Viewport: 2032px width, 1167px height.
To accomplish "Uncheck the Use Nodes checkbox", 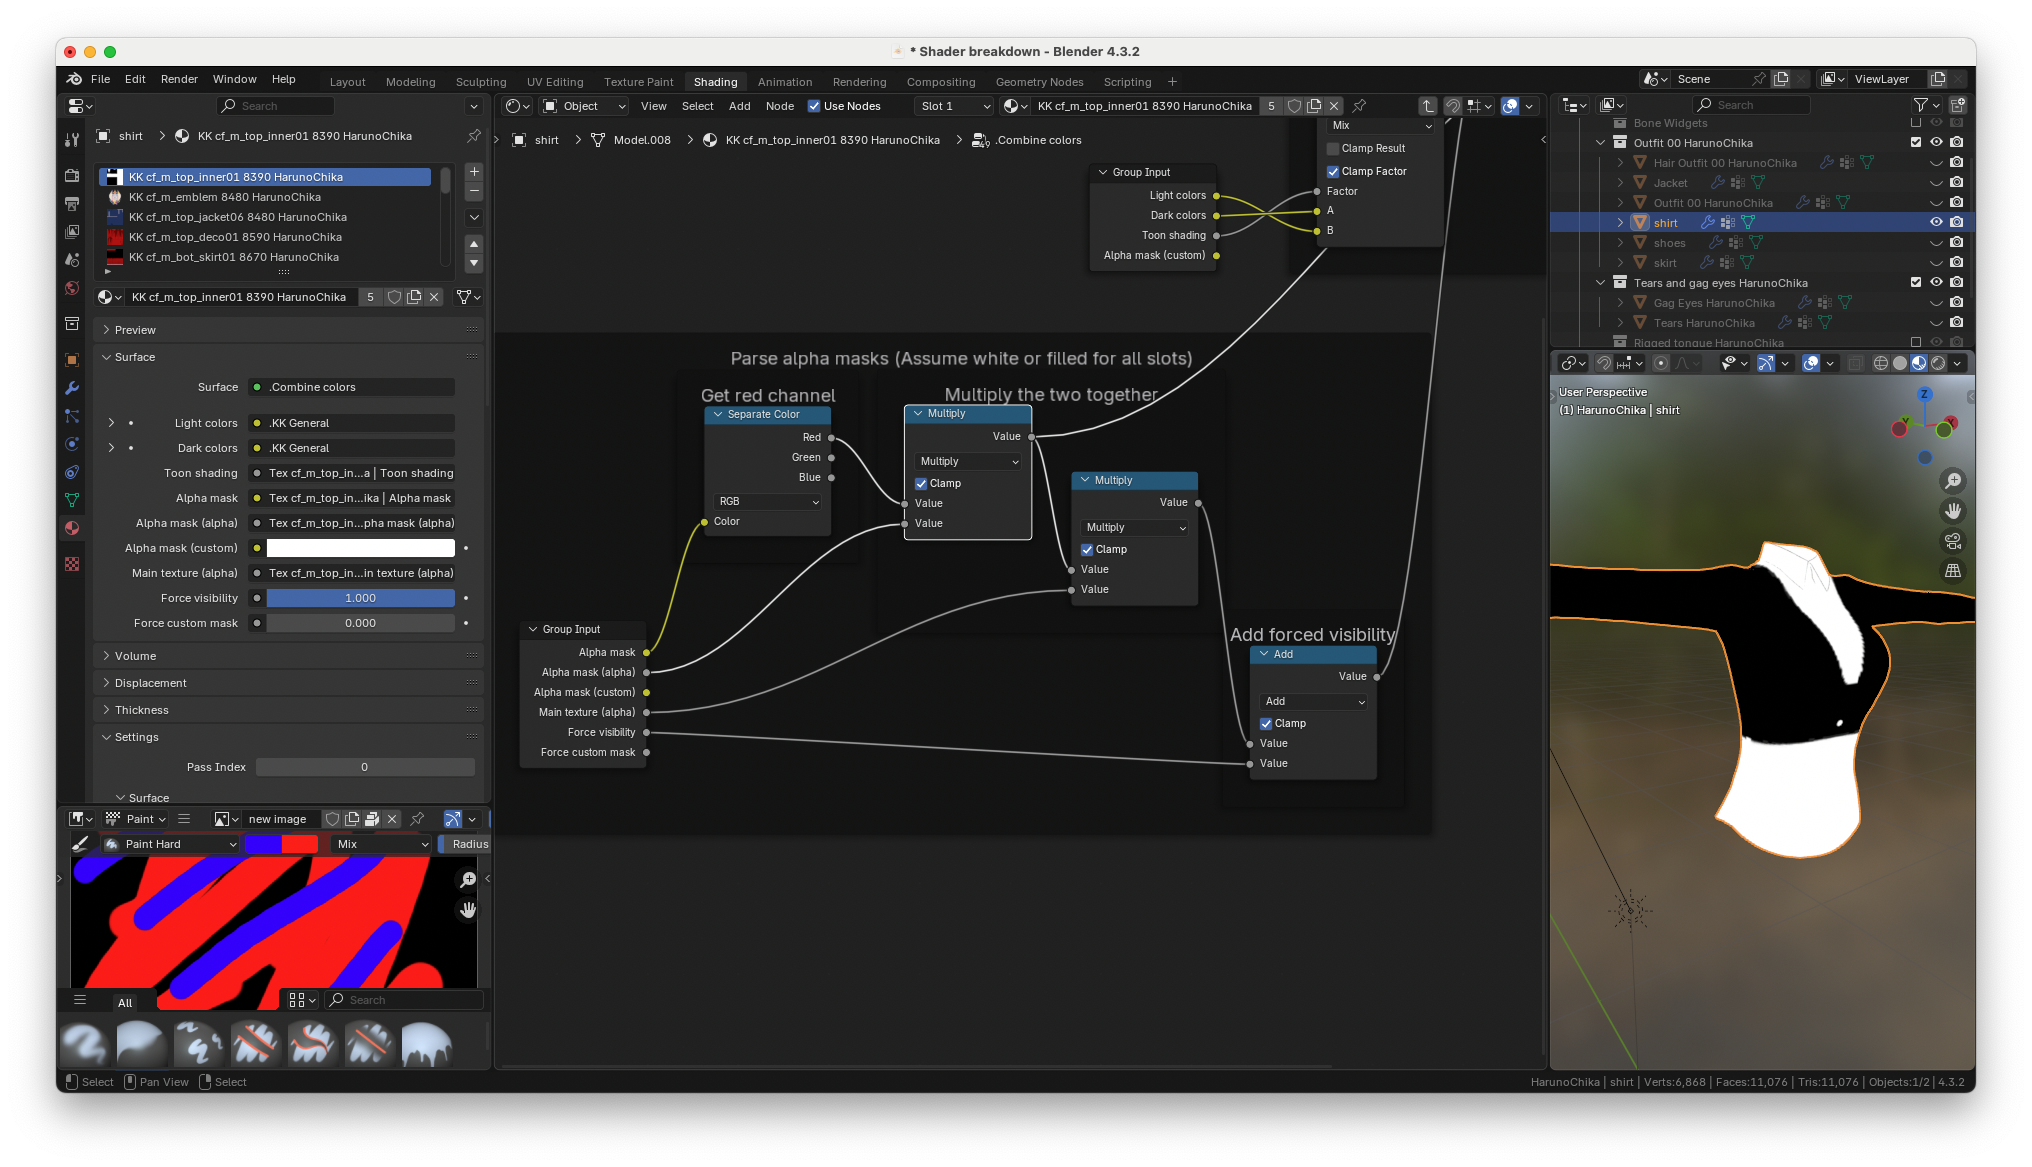I will click(814, 106).
